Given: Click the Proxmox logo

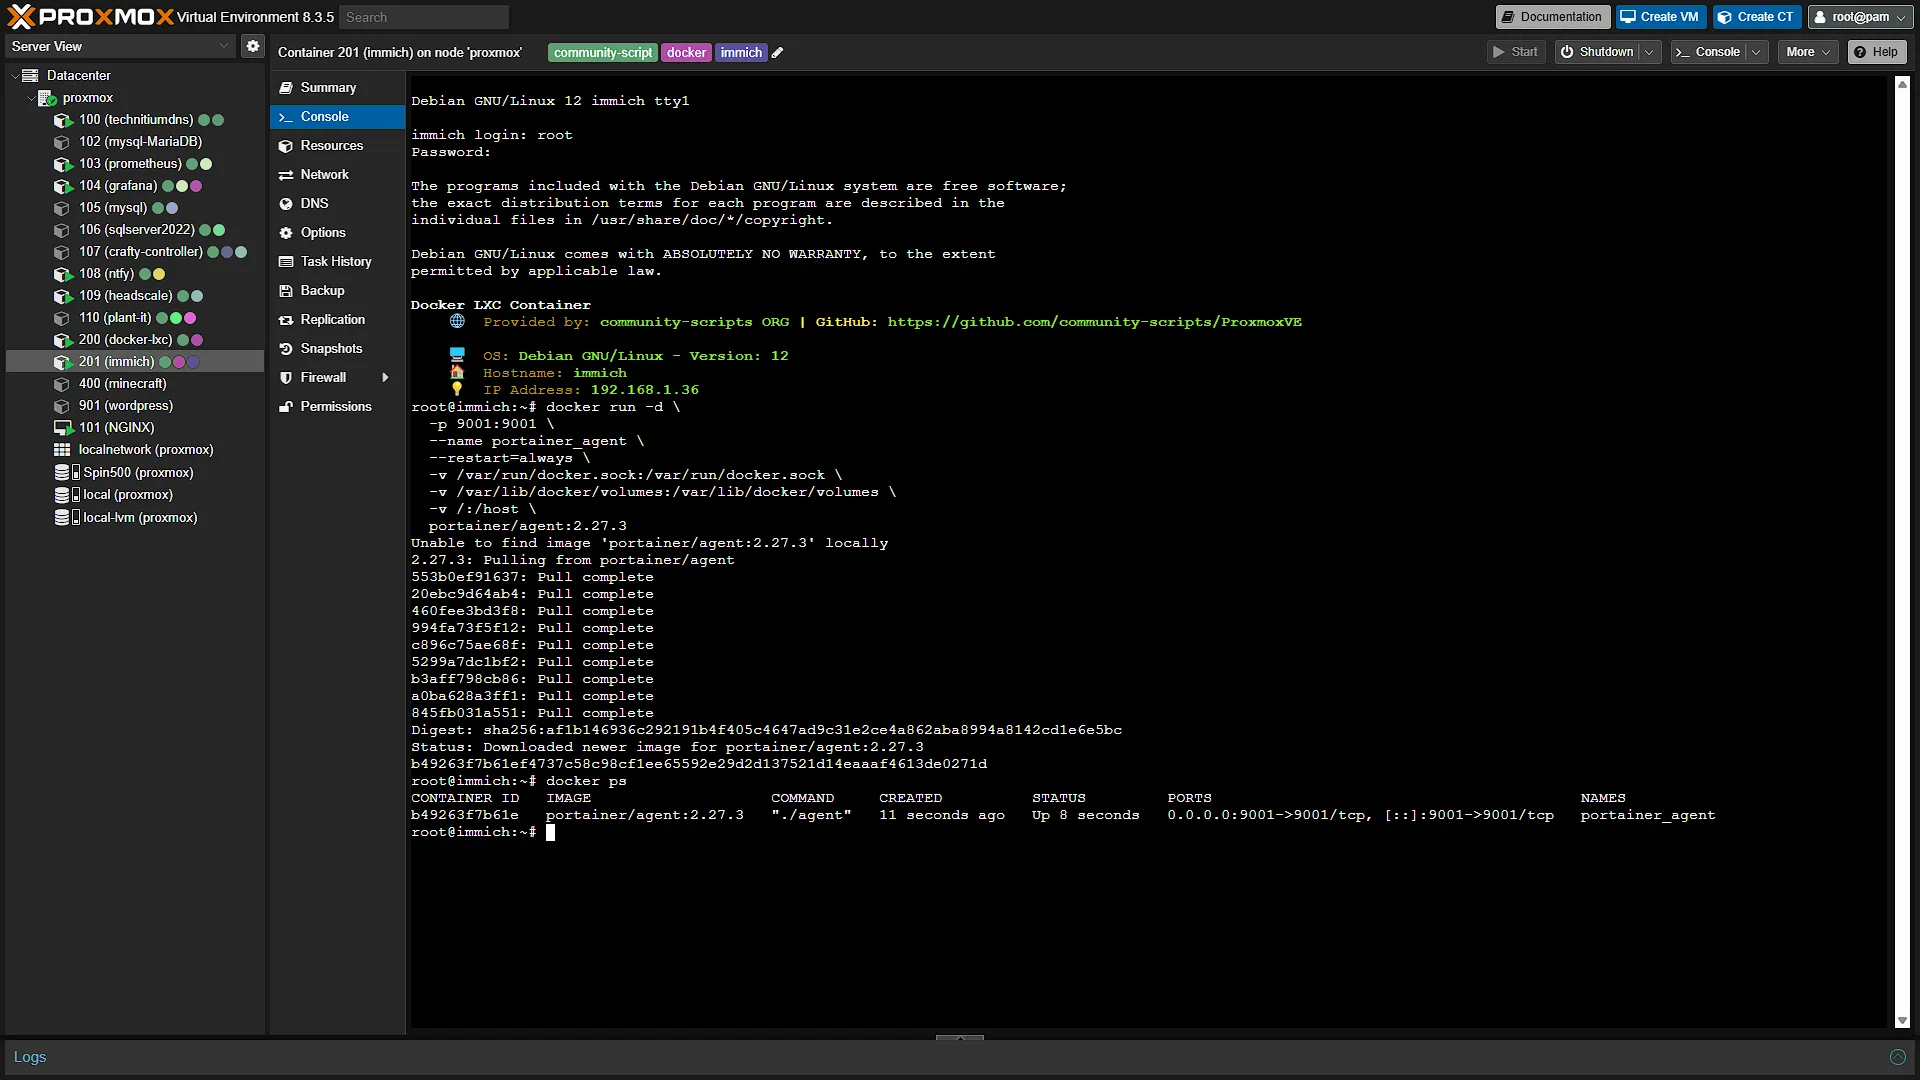Looking at the screenshot, I should tap(90, 16).
